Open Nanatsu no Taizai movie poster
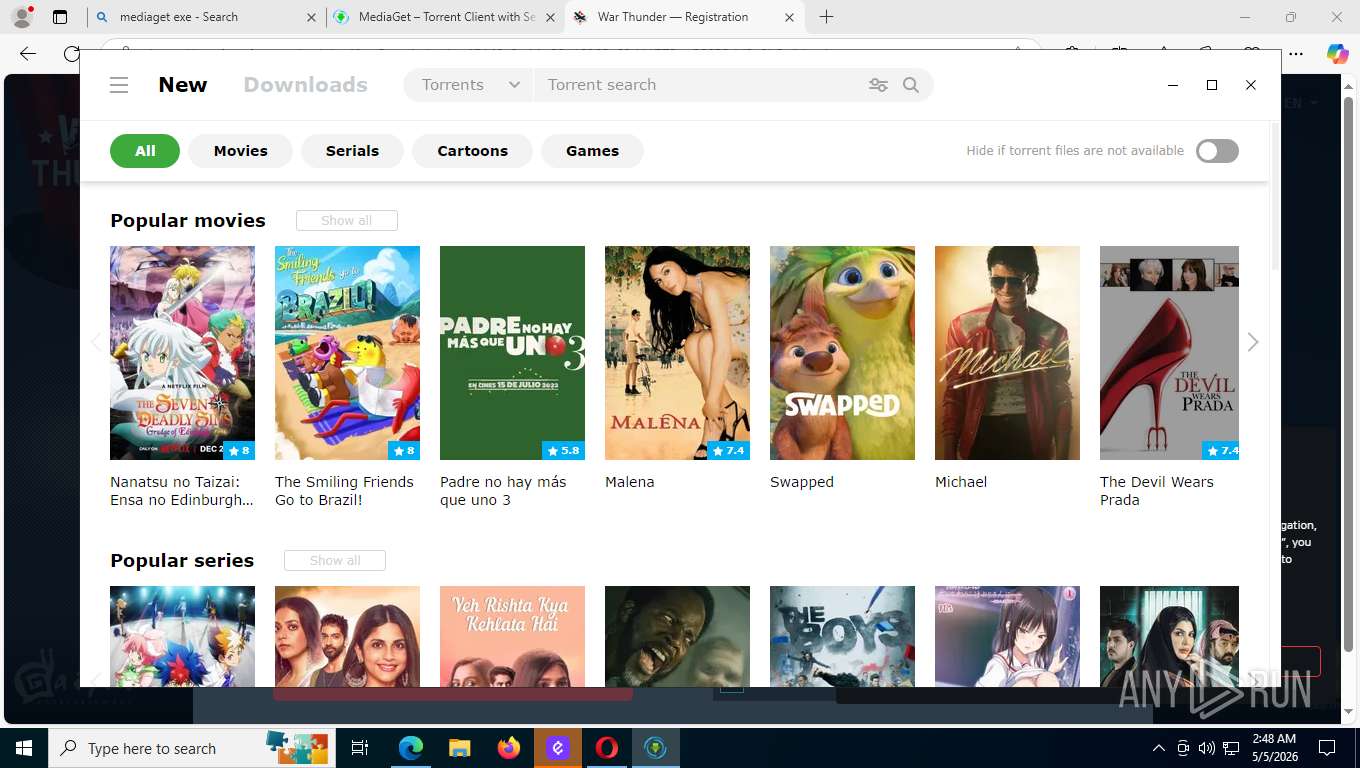This screenshot has width=1360, height=768. 182,353
